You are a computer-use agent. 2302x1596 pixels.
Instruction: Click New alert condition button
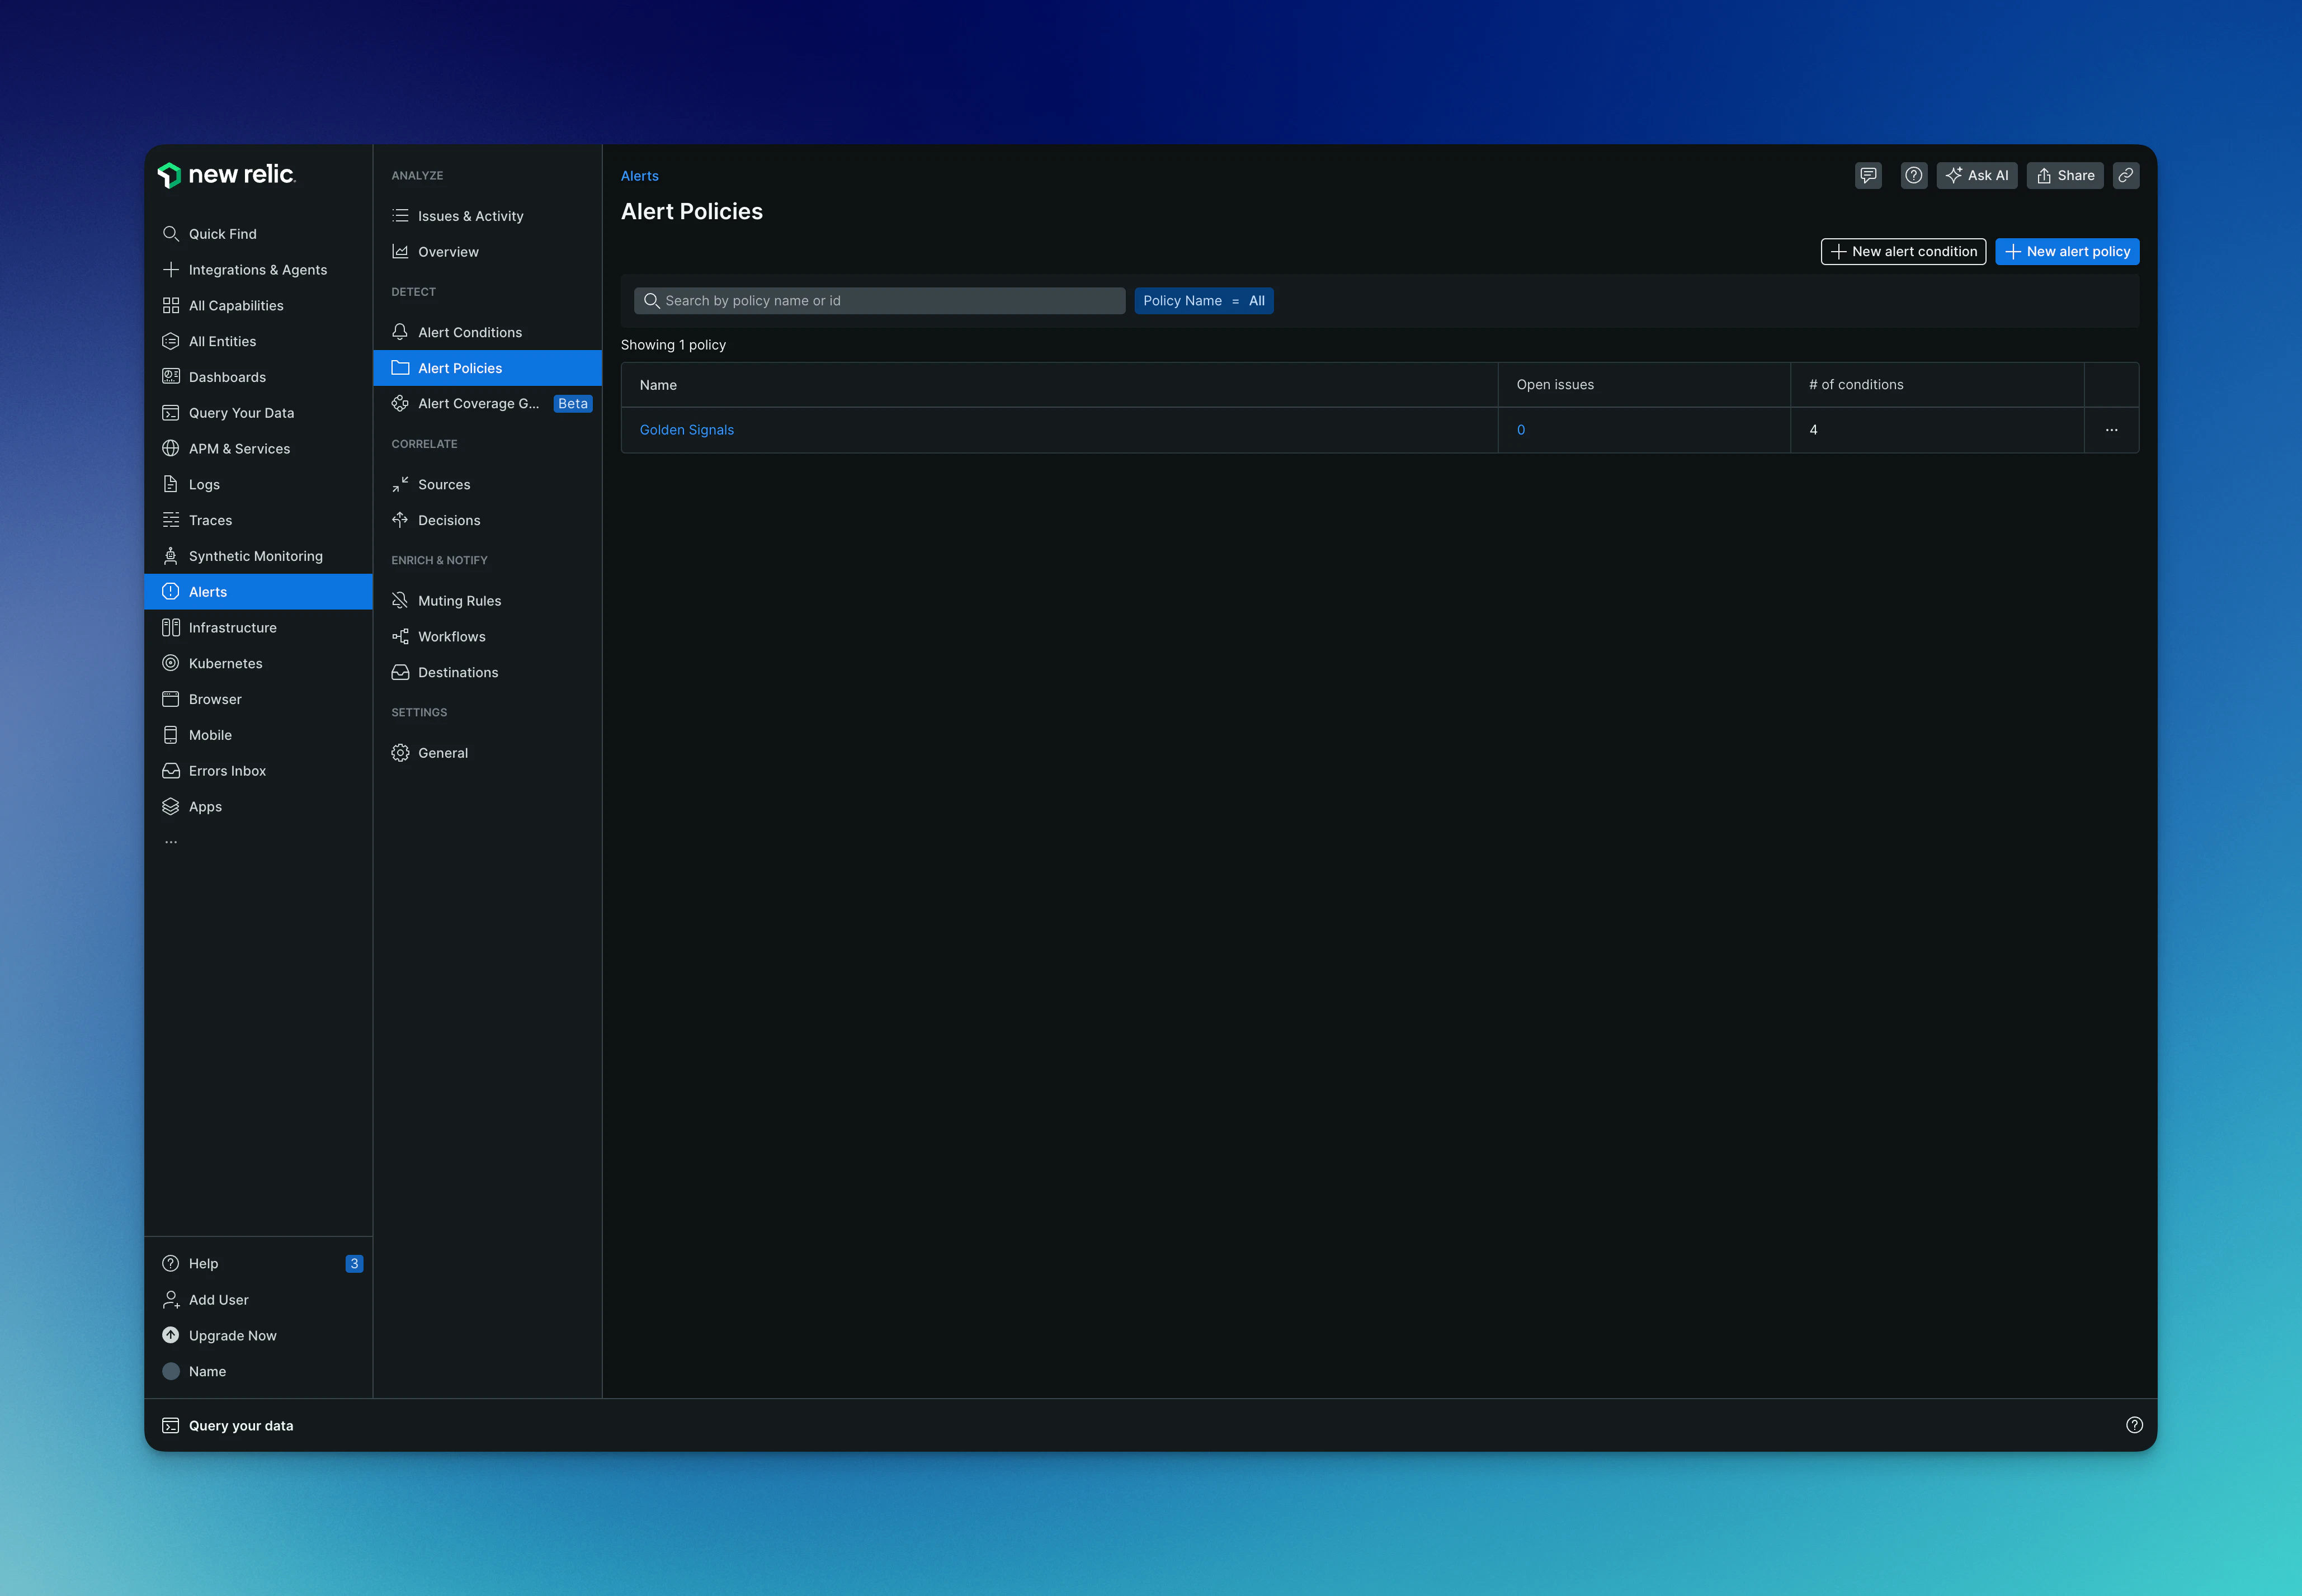pyautogui.click(x=1903, y=252)
